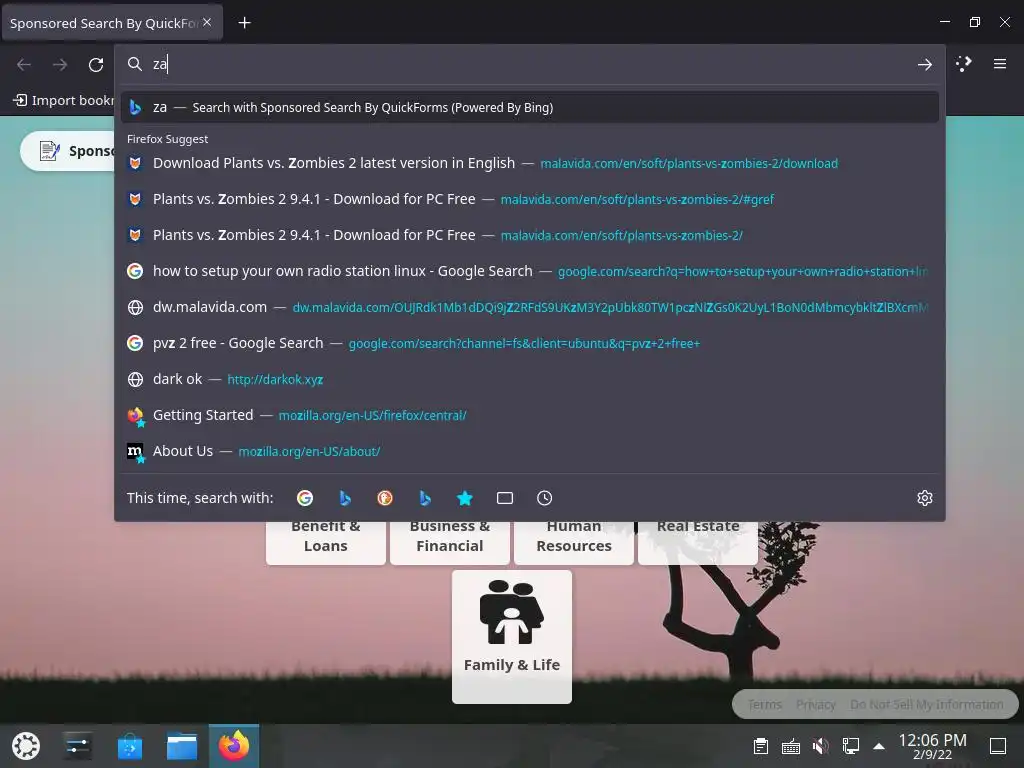The width and height of the screenshot is (1024, 768).
Task: Open the dw.malavida.com suggestion
Action: [x=530, y=307]
